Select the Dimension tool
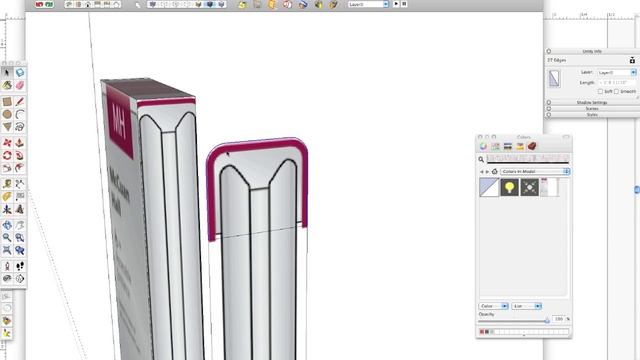 (20, 184)
